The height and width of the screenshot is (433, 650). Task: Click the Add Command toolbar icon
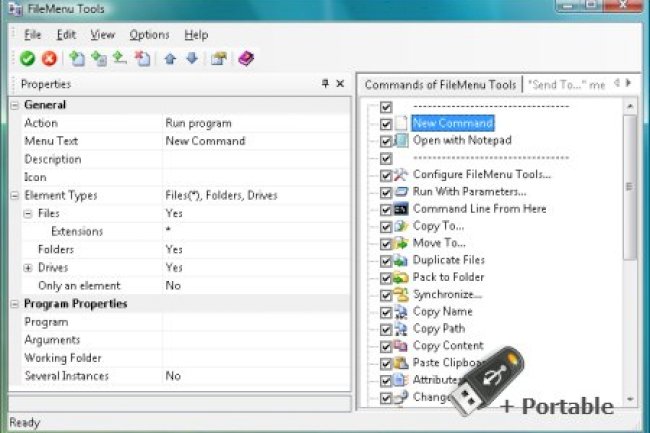click(x=77, y=58)
